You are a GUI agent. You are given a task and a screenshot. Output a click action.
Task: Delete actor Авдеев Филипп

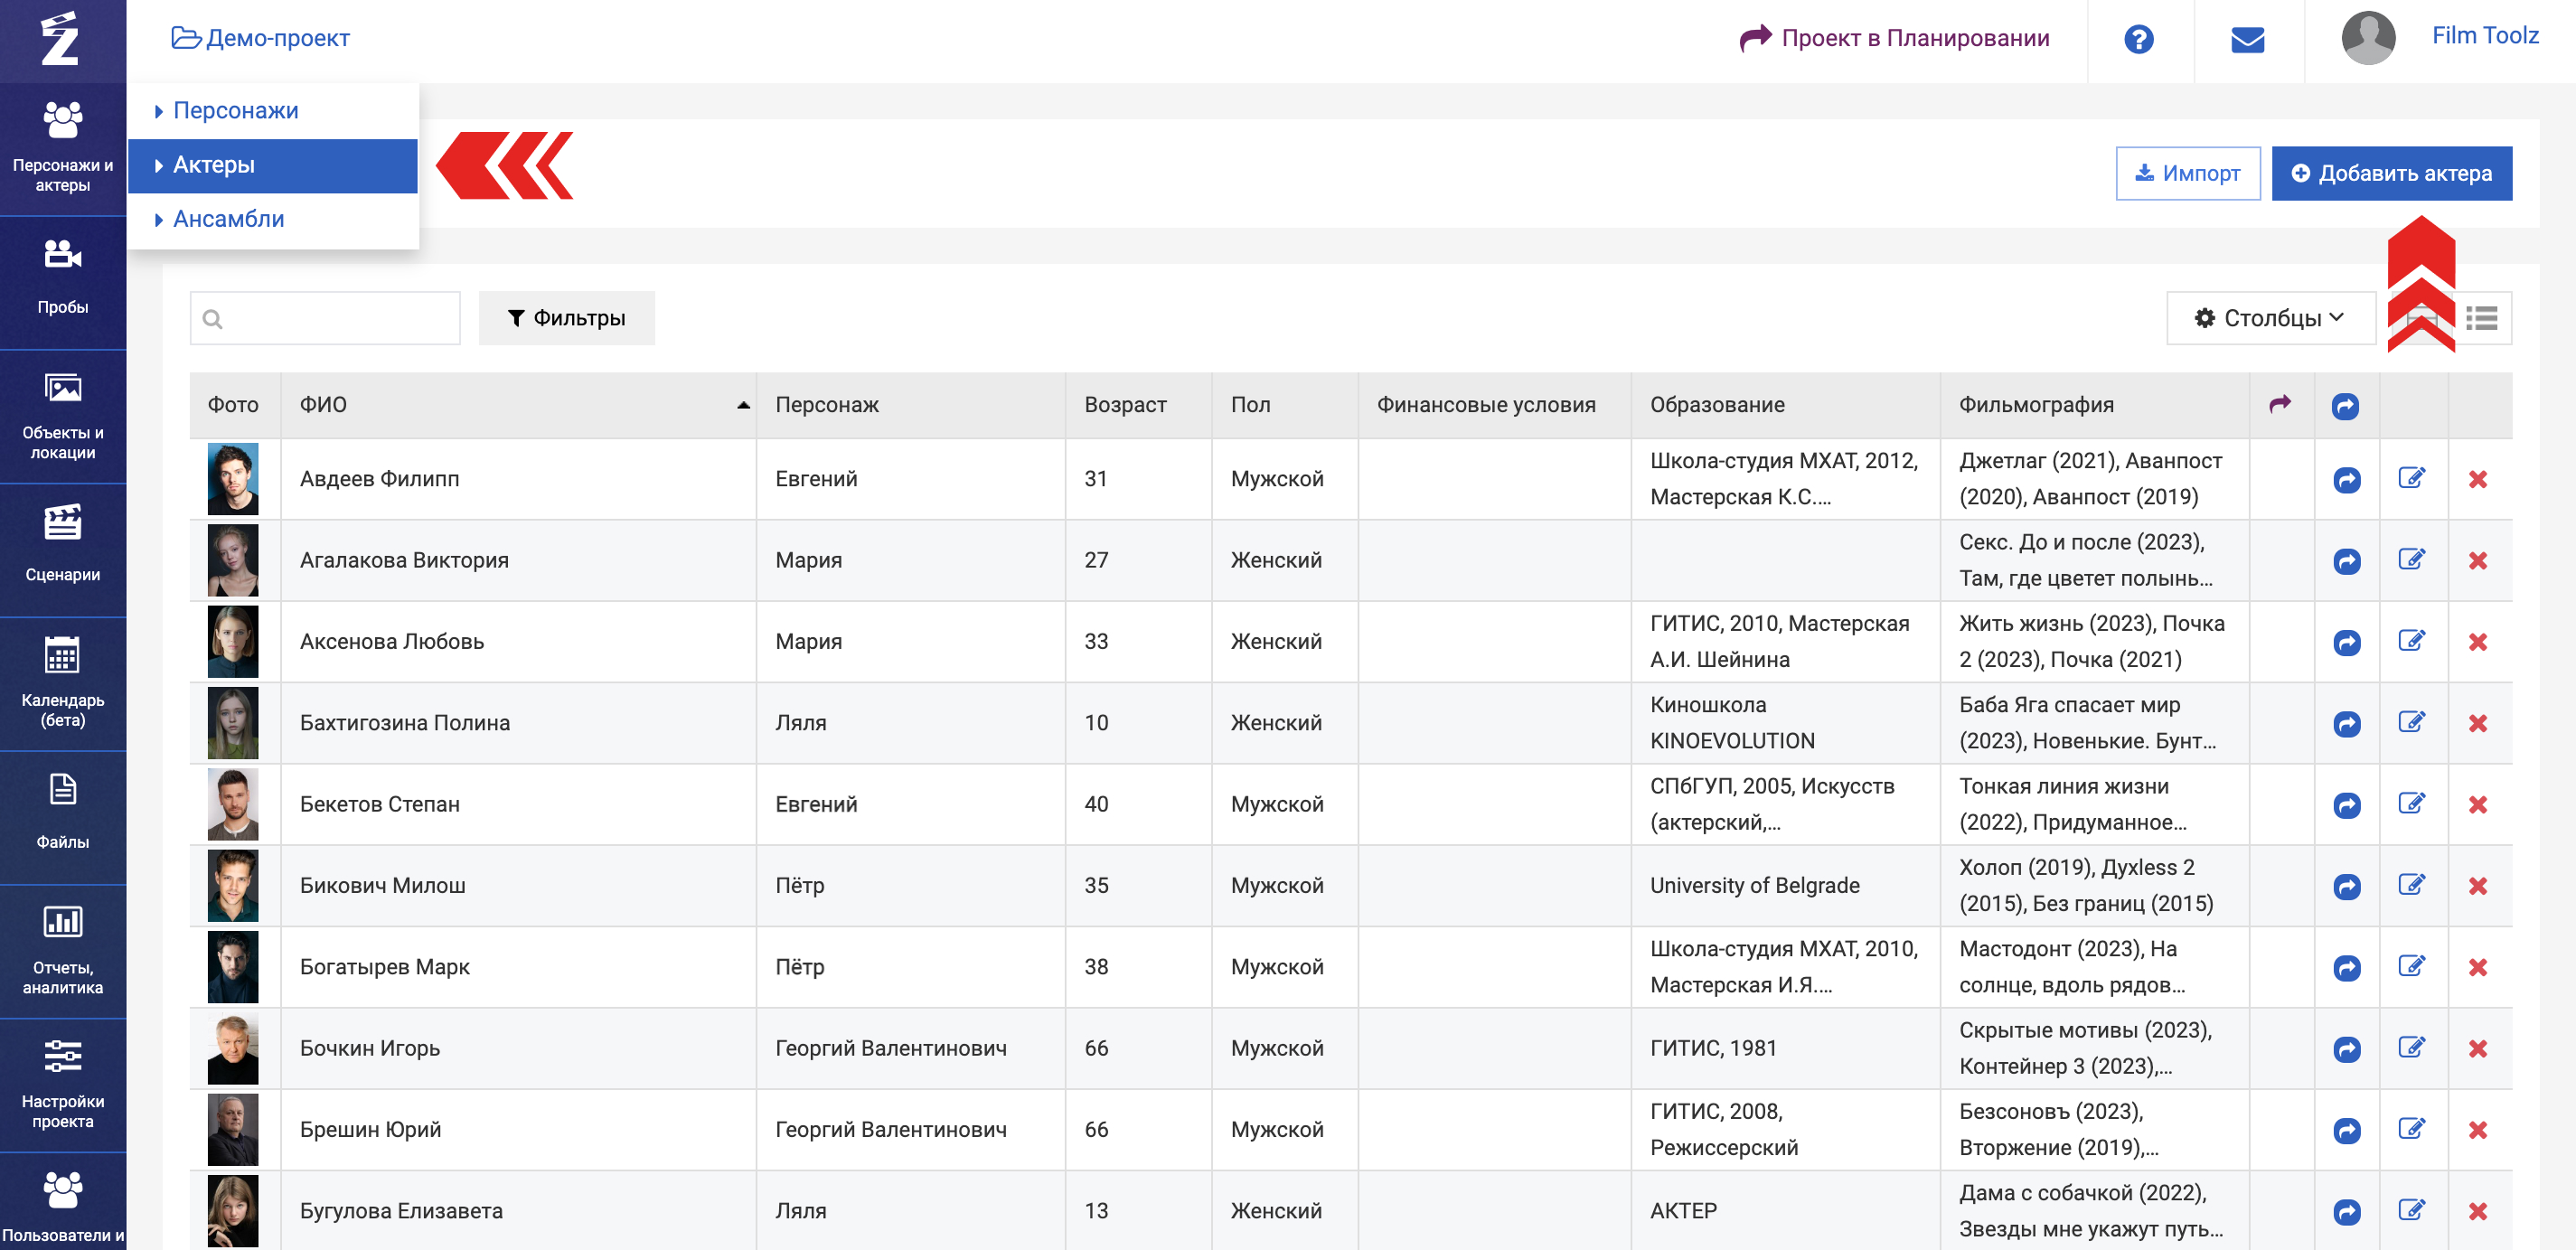2477,479
